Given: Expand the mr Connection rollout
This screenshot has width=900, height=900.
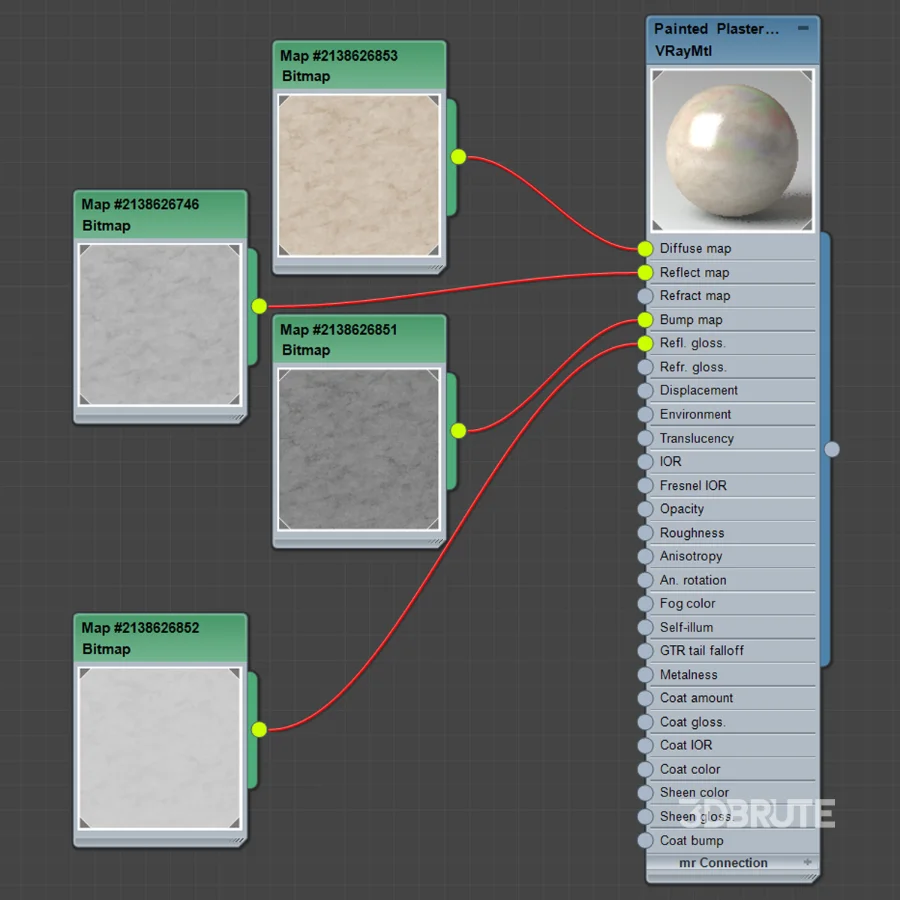Looking at the screenshot, I should (808, 862).
